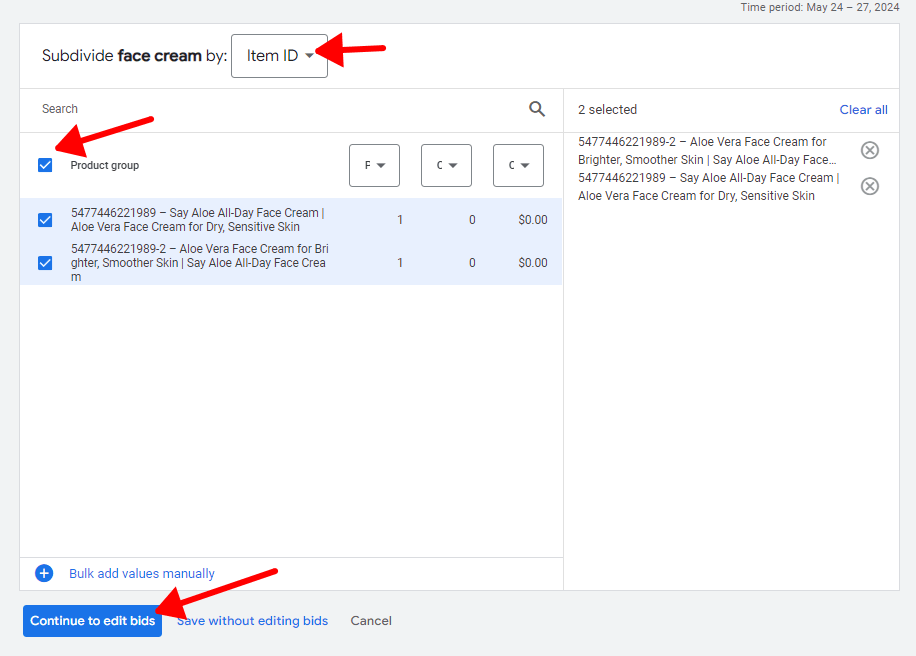Uncheck the 5477446221989-2 Aloe Vera row checkbox
Screen dimensions: 916x656
[45, 263]
